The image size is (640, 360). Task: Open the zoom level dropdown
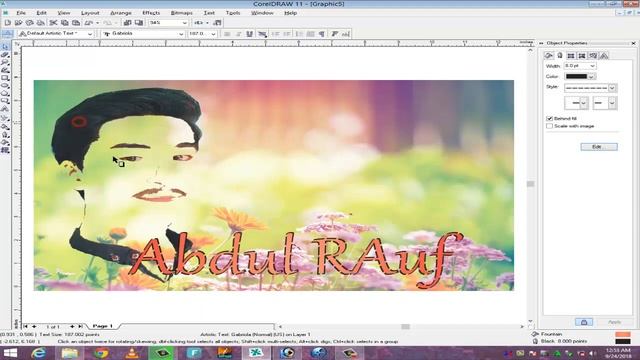[x=184, y=23]
